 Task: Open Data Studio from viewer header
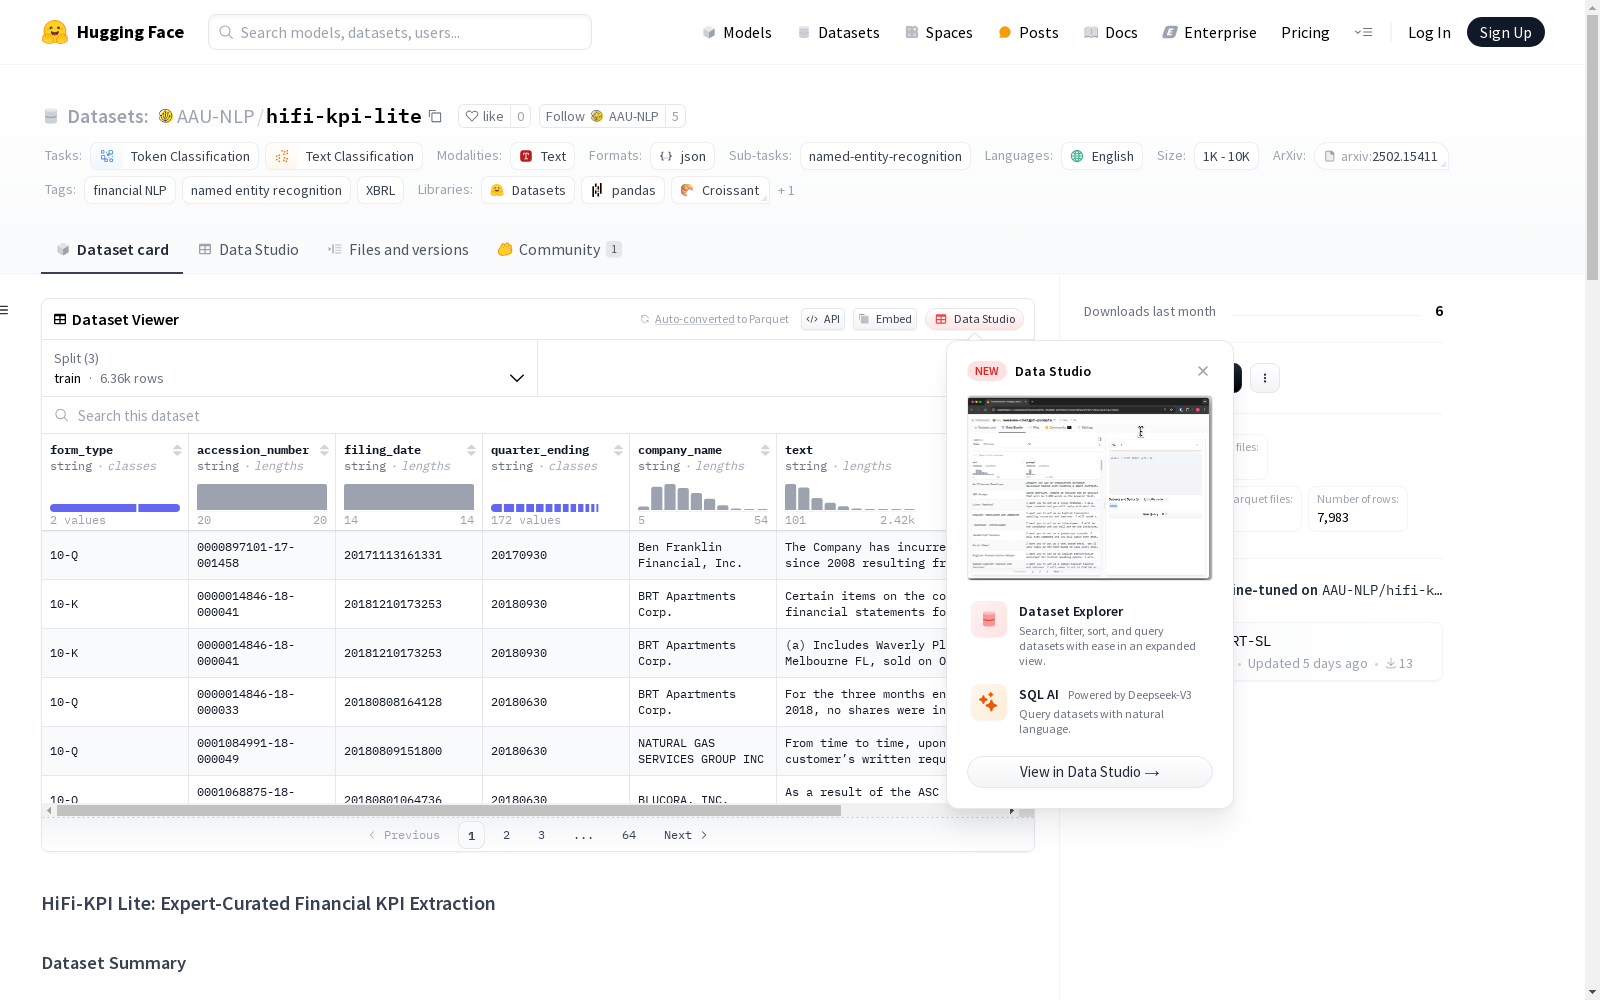[975, 319]
